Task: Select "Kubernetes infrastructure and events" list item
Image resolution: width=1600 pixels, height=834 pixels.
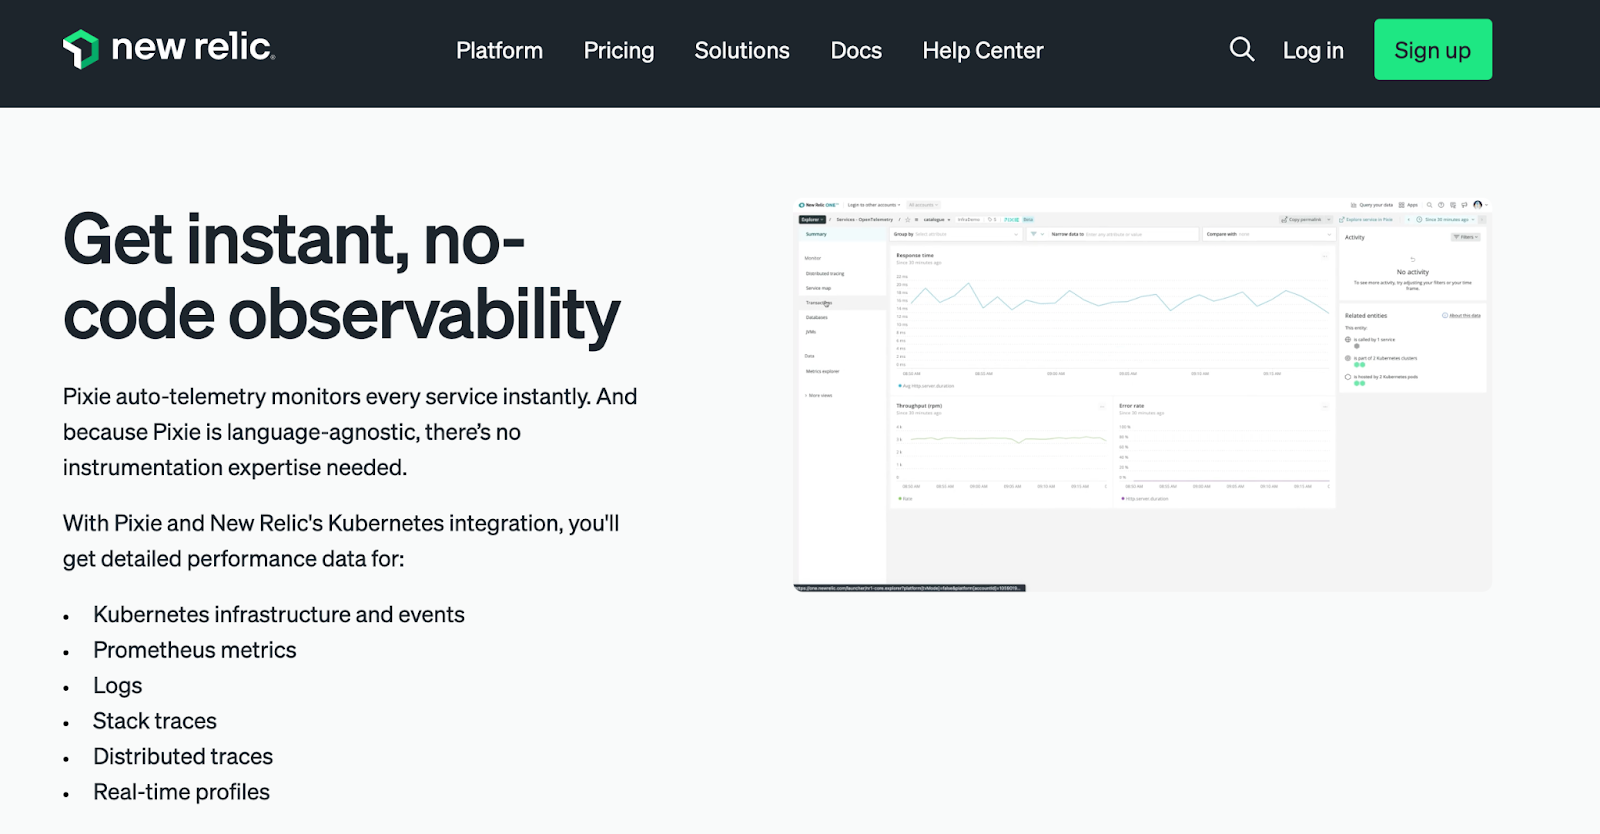Action: [x=279, y=614]
